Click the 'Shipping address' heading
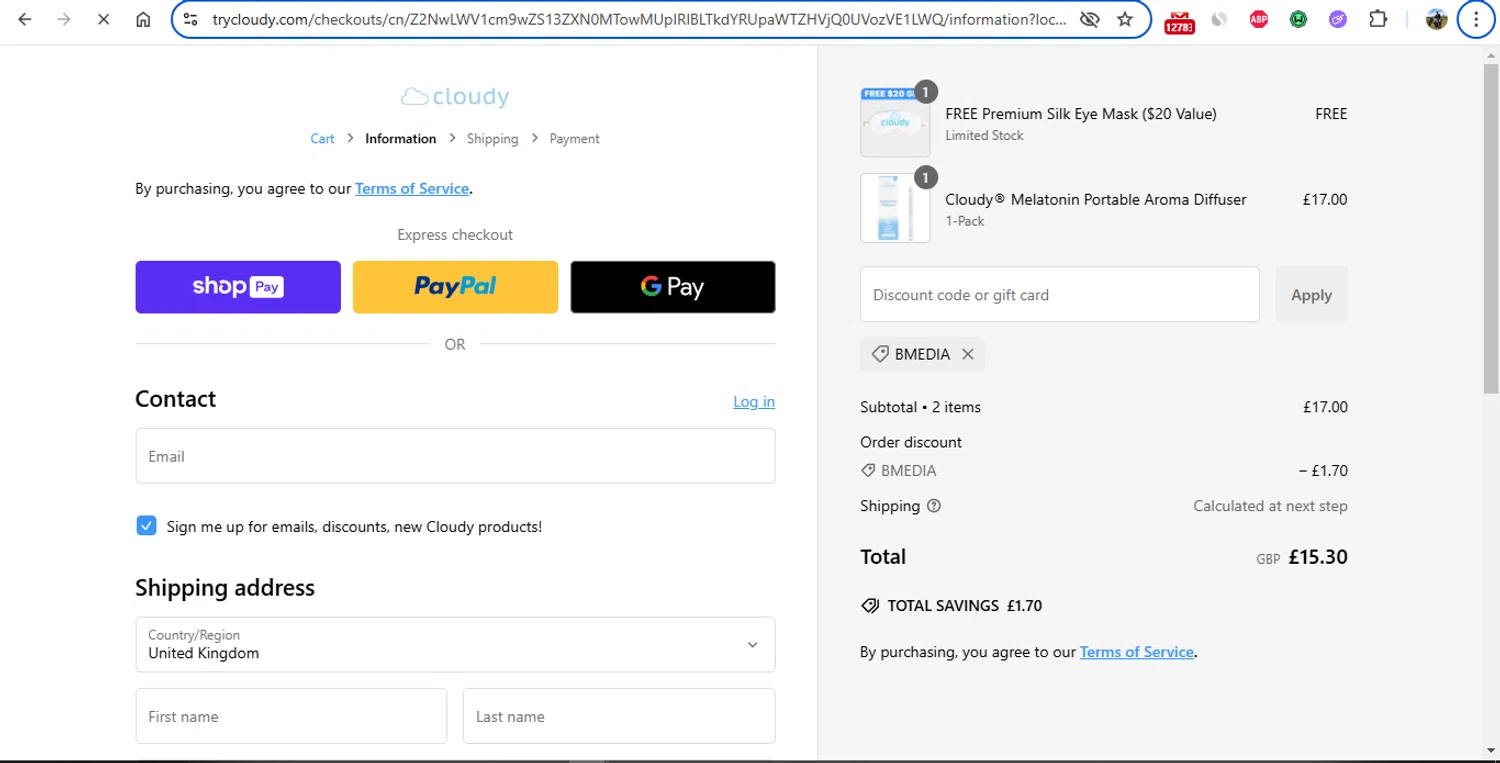Viewport: 1500px width, 763px height. pos(225,587)
